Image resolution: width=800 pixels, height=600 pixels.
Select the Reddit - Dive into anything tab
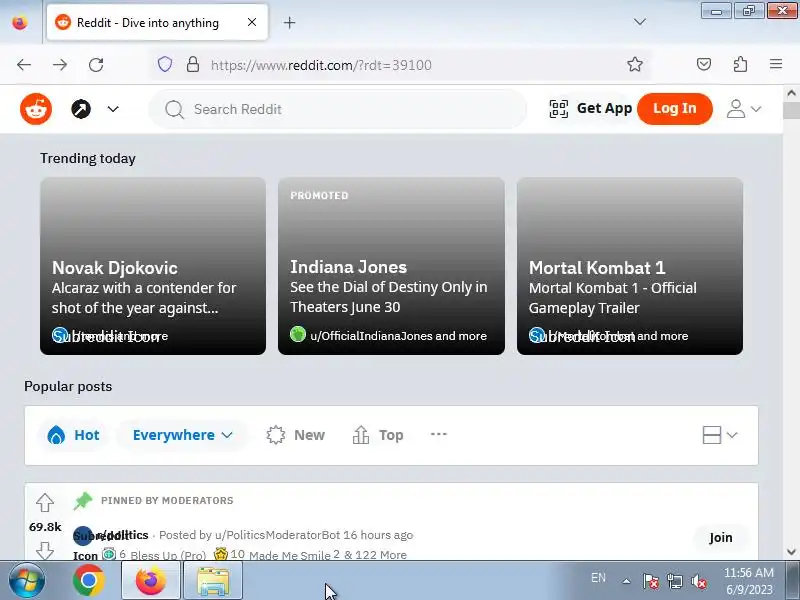click(x=157, y=22)
